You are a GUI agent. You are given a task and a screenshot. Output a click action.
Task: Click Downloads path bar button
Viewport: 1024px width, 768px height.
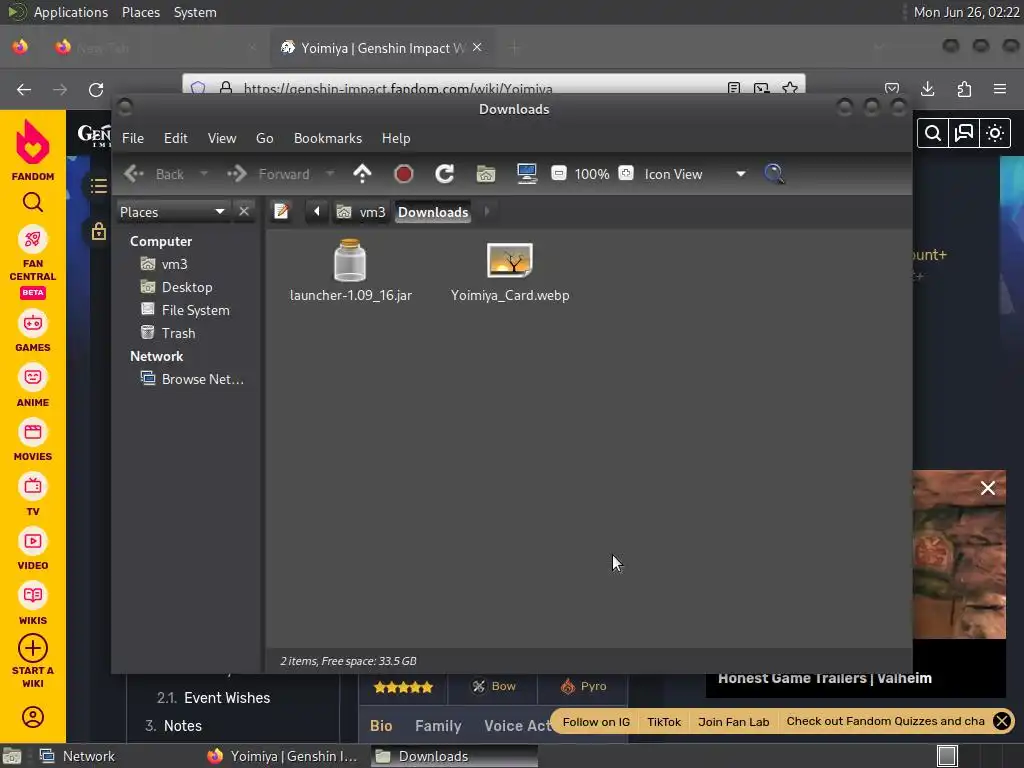click(x=433, y=212)
